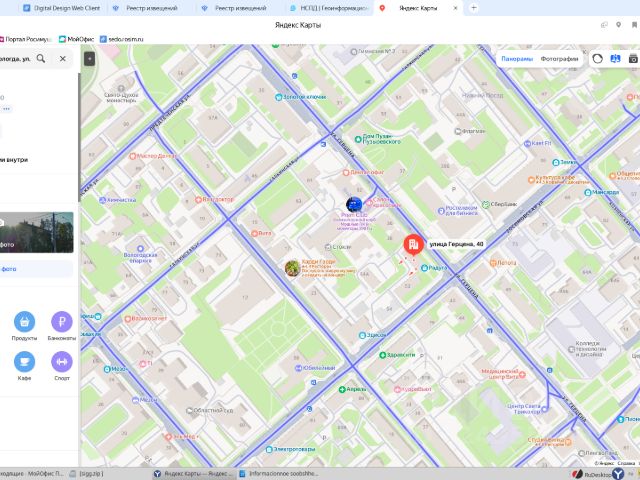The width and height of the screenshot is (640, 480).
Task: Click the Химчистка marker
Action: pyautogui.click(x=103, y=200)
